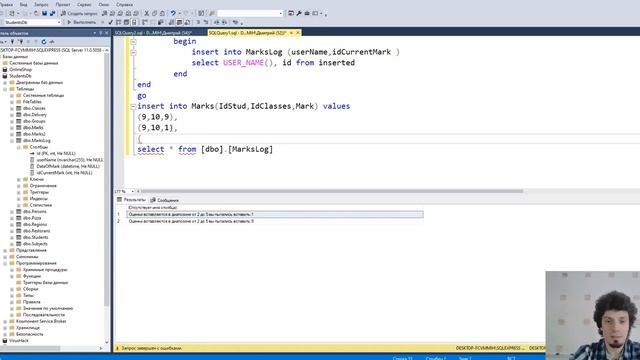Open the Справка menu
The image size is (640, 360).
[124, 4]
